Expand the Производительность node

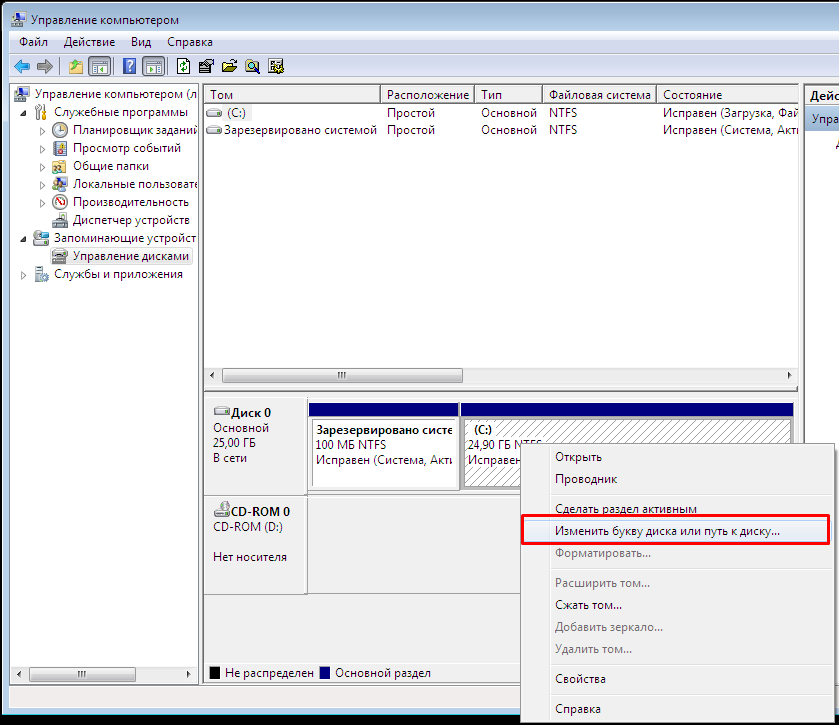pyautogui.click(x=42, y=203)
